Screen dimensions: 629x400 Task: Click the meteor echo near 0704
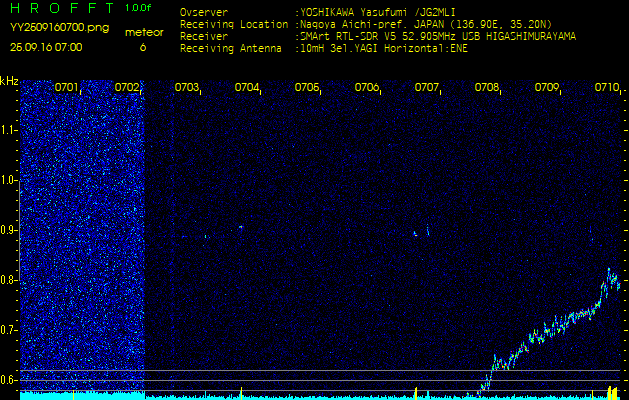click(x=241, y=227)
